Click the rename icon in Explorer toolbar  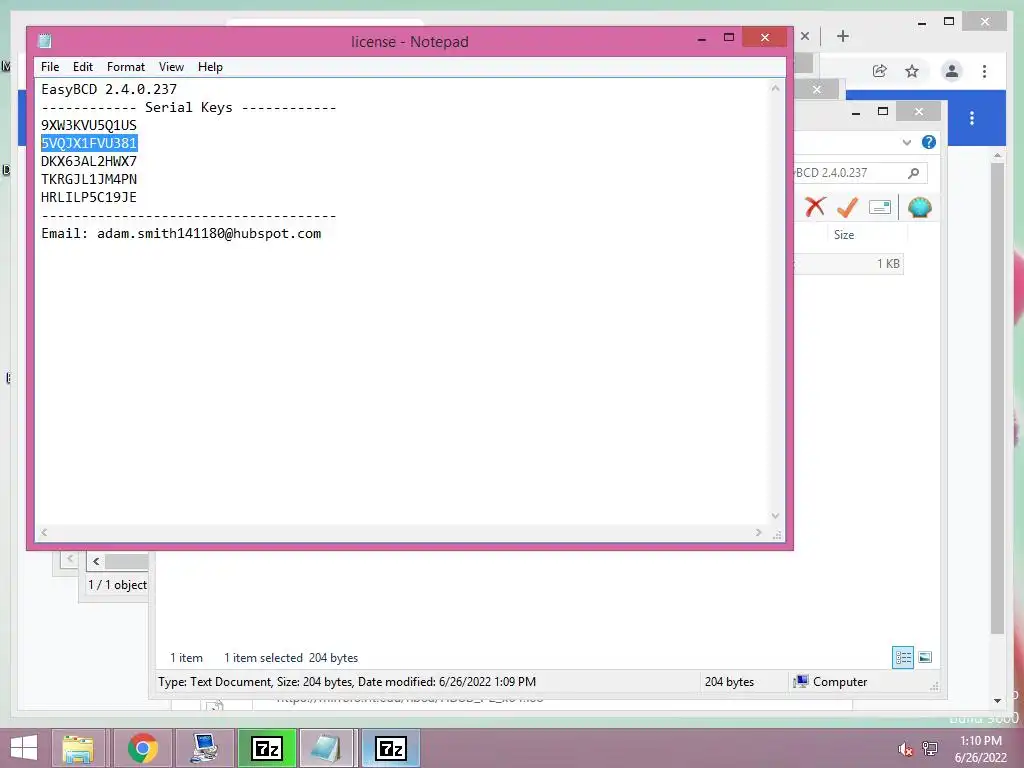tap(880, 207)
